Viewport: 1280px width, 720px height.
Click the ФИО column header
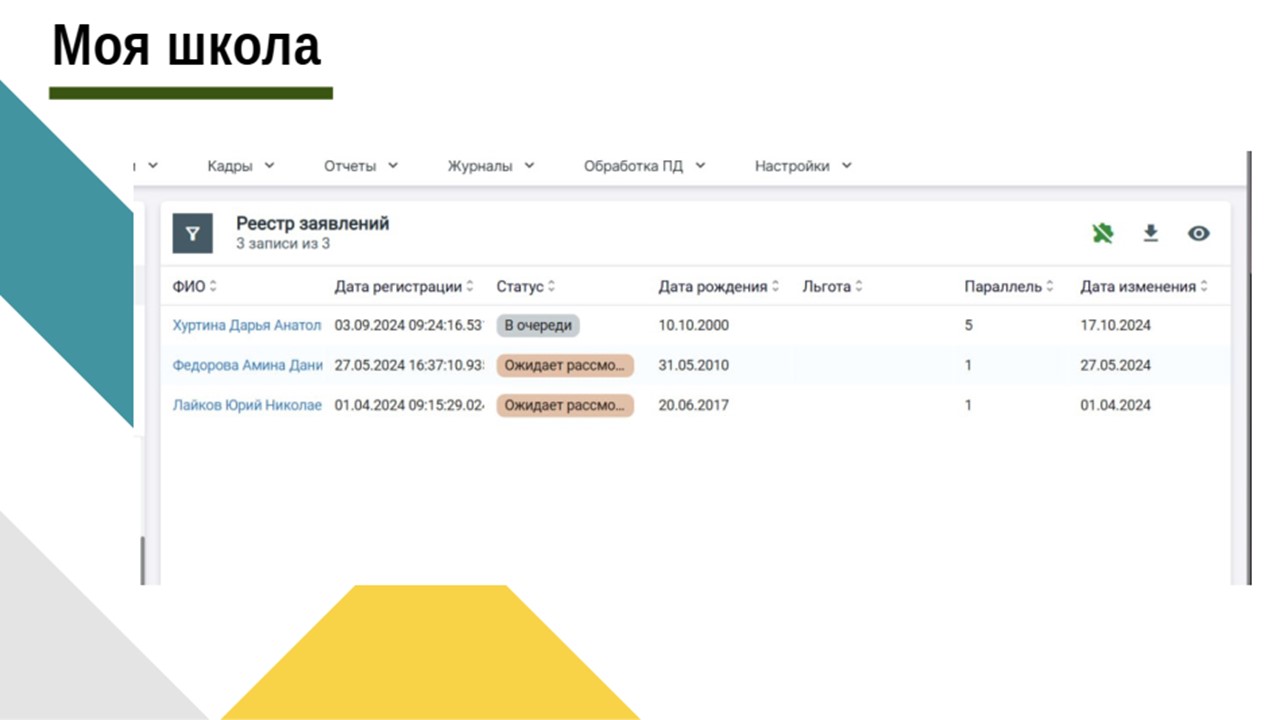tap(189, 287)
